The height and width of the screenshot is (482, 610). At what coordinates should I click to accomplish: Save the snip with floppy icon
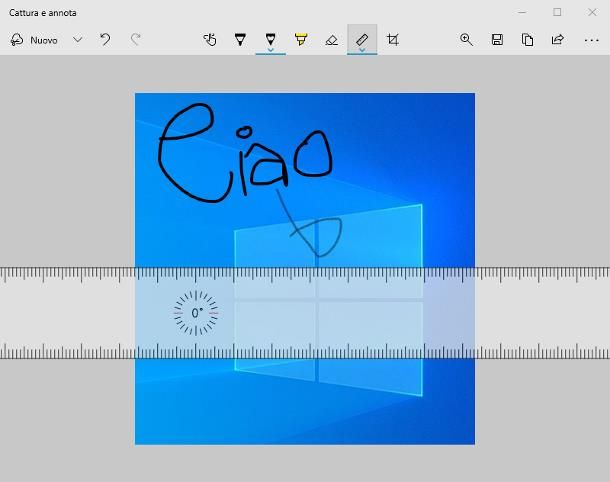(x=497, y=40)
